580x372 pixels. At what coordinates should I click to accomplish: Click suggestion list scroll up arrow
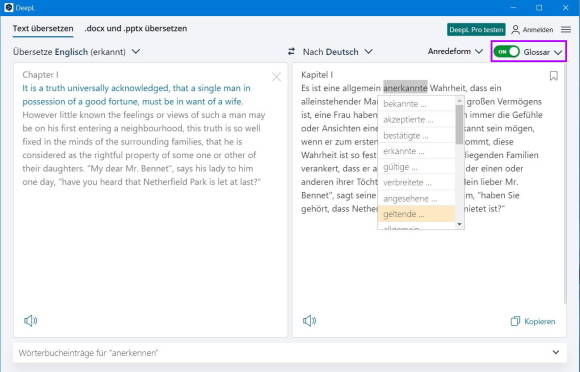click(459, 100)
